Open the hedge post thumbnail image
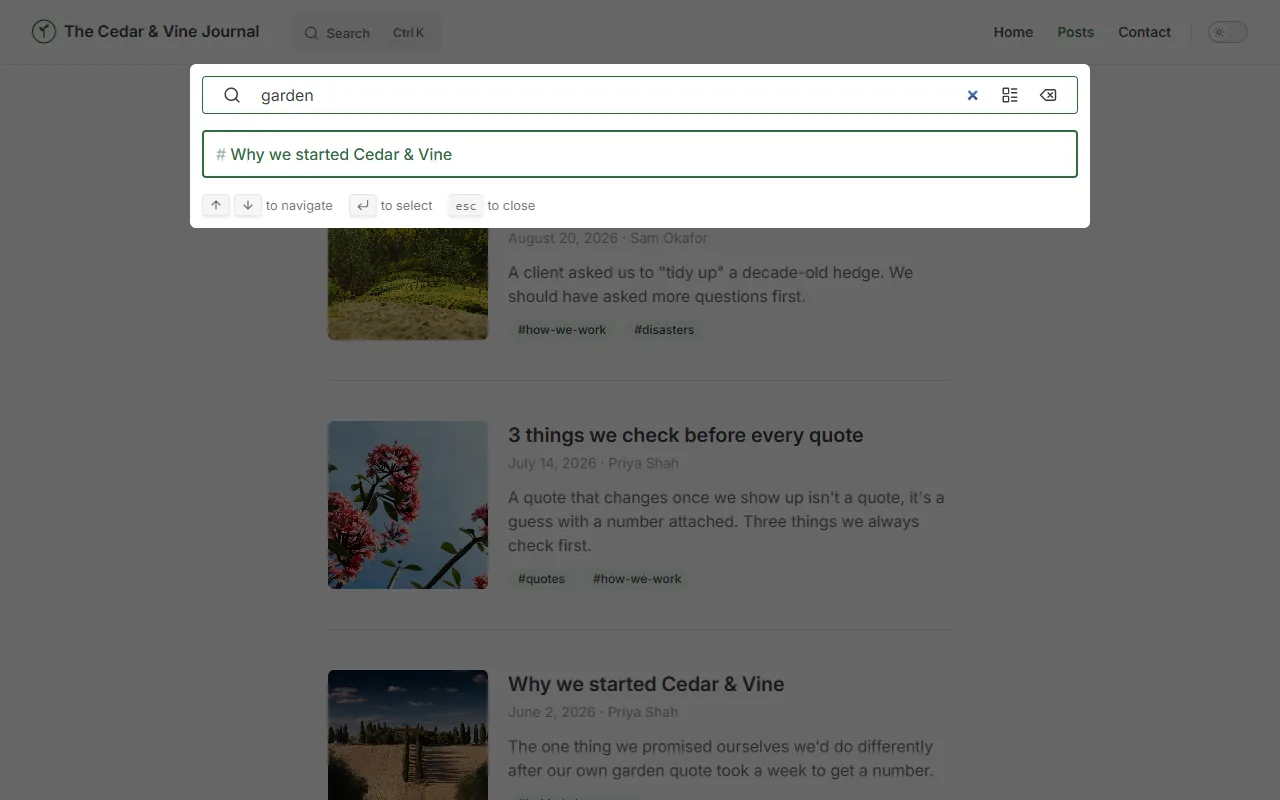 (408, 284)
